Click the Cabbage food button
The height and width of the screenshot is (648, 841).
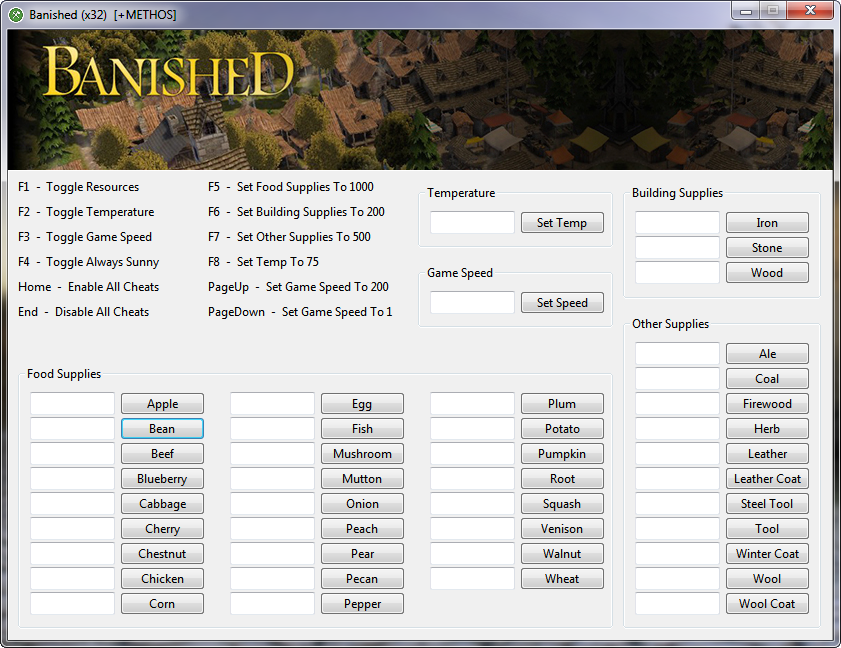pos(163,504)
